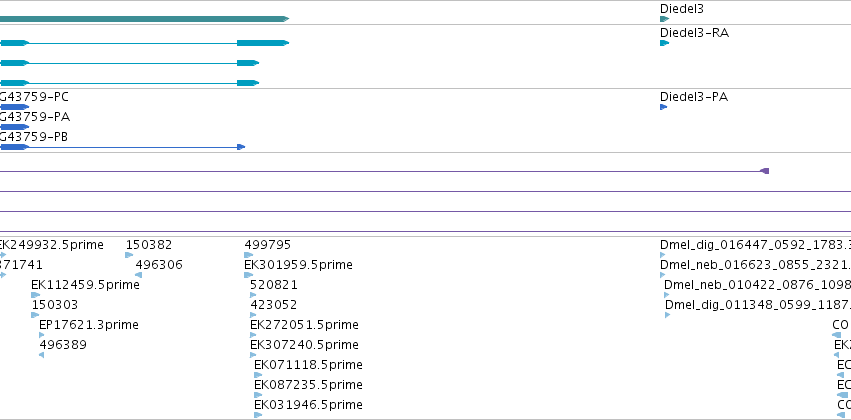This screenshot has height=420, width=851.
Task: Click the arrow glyph under EK301959.5prime
Action: click(249, 275)
